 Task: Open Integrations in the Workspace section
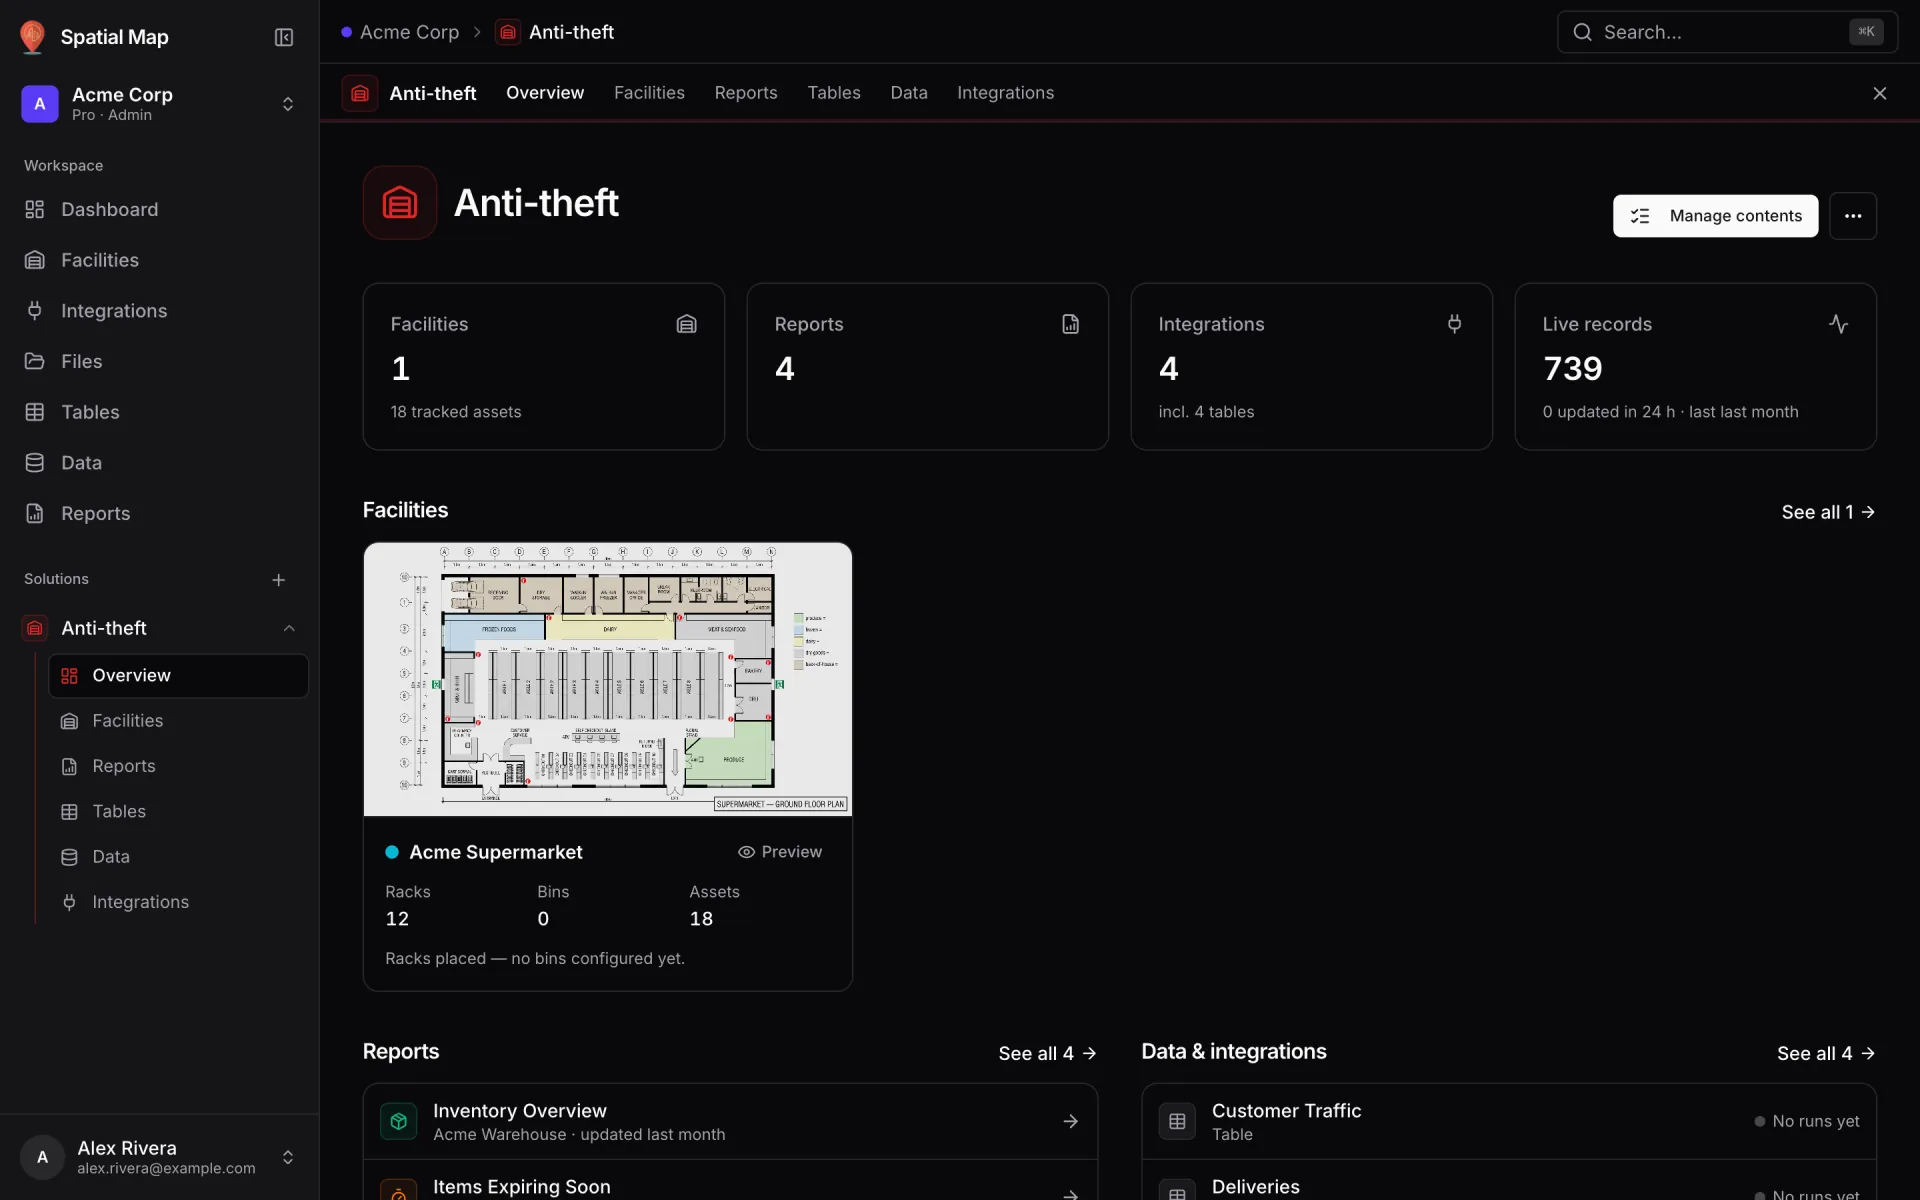coord(160,311)
